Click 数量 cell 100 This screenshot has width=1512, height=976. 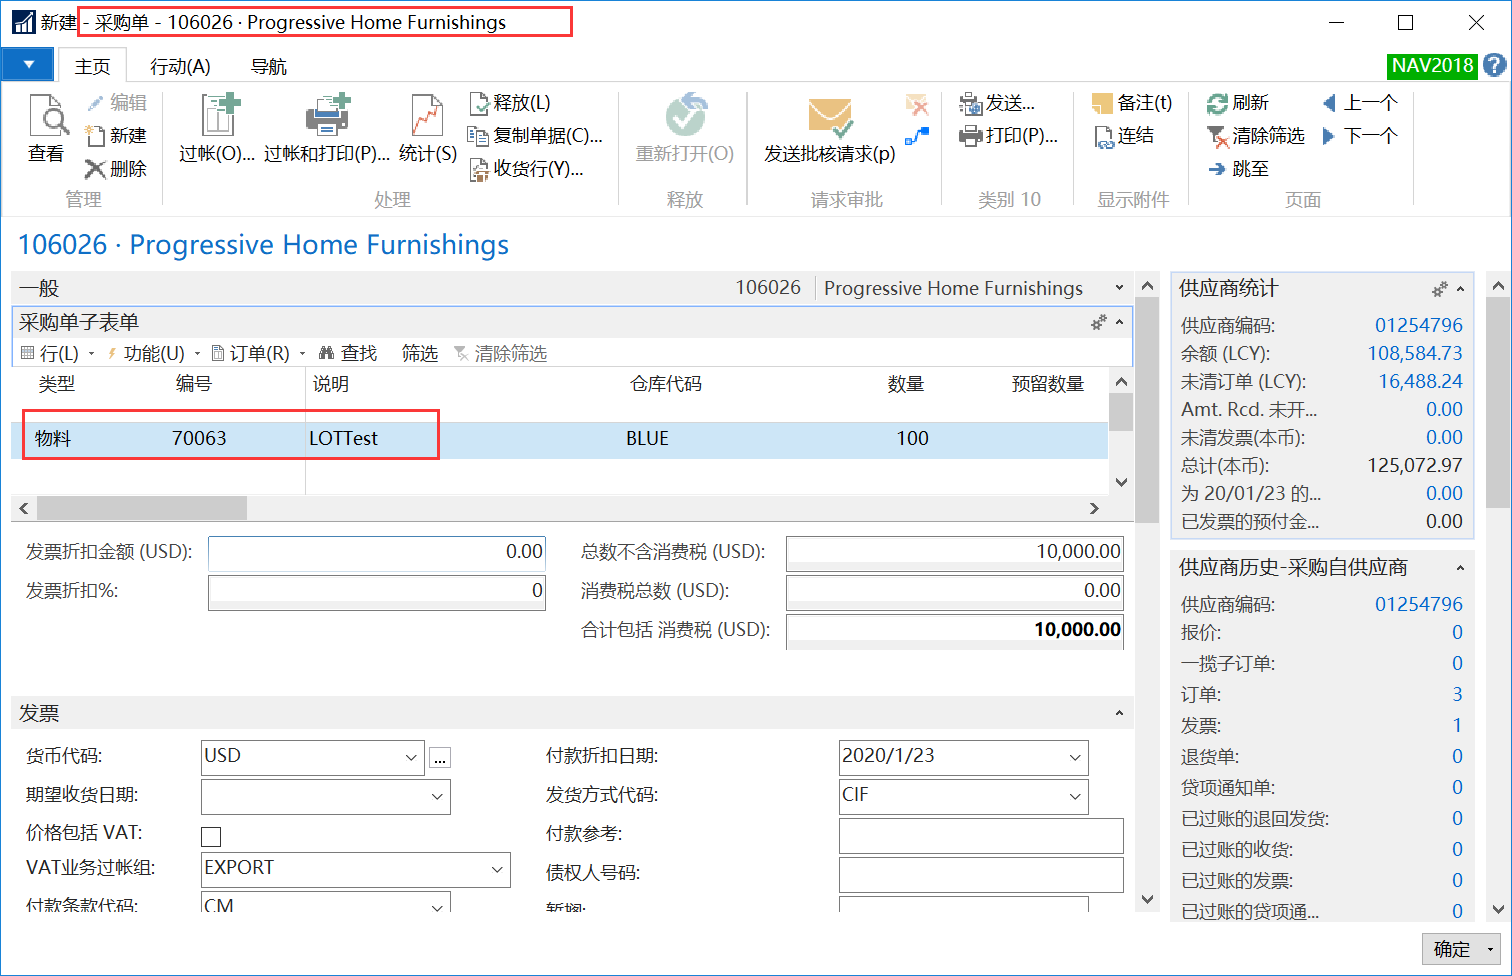[x=912, y=439]
